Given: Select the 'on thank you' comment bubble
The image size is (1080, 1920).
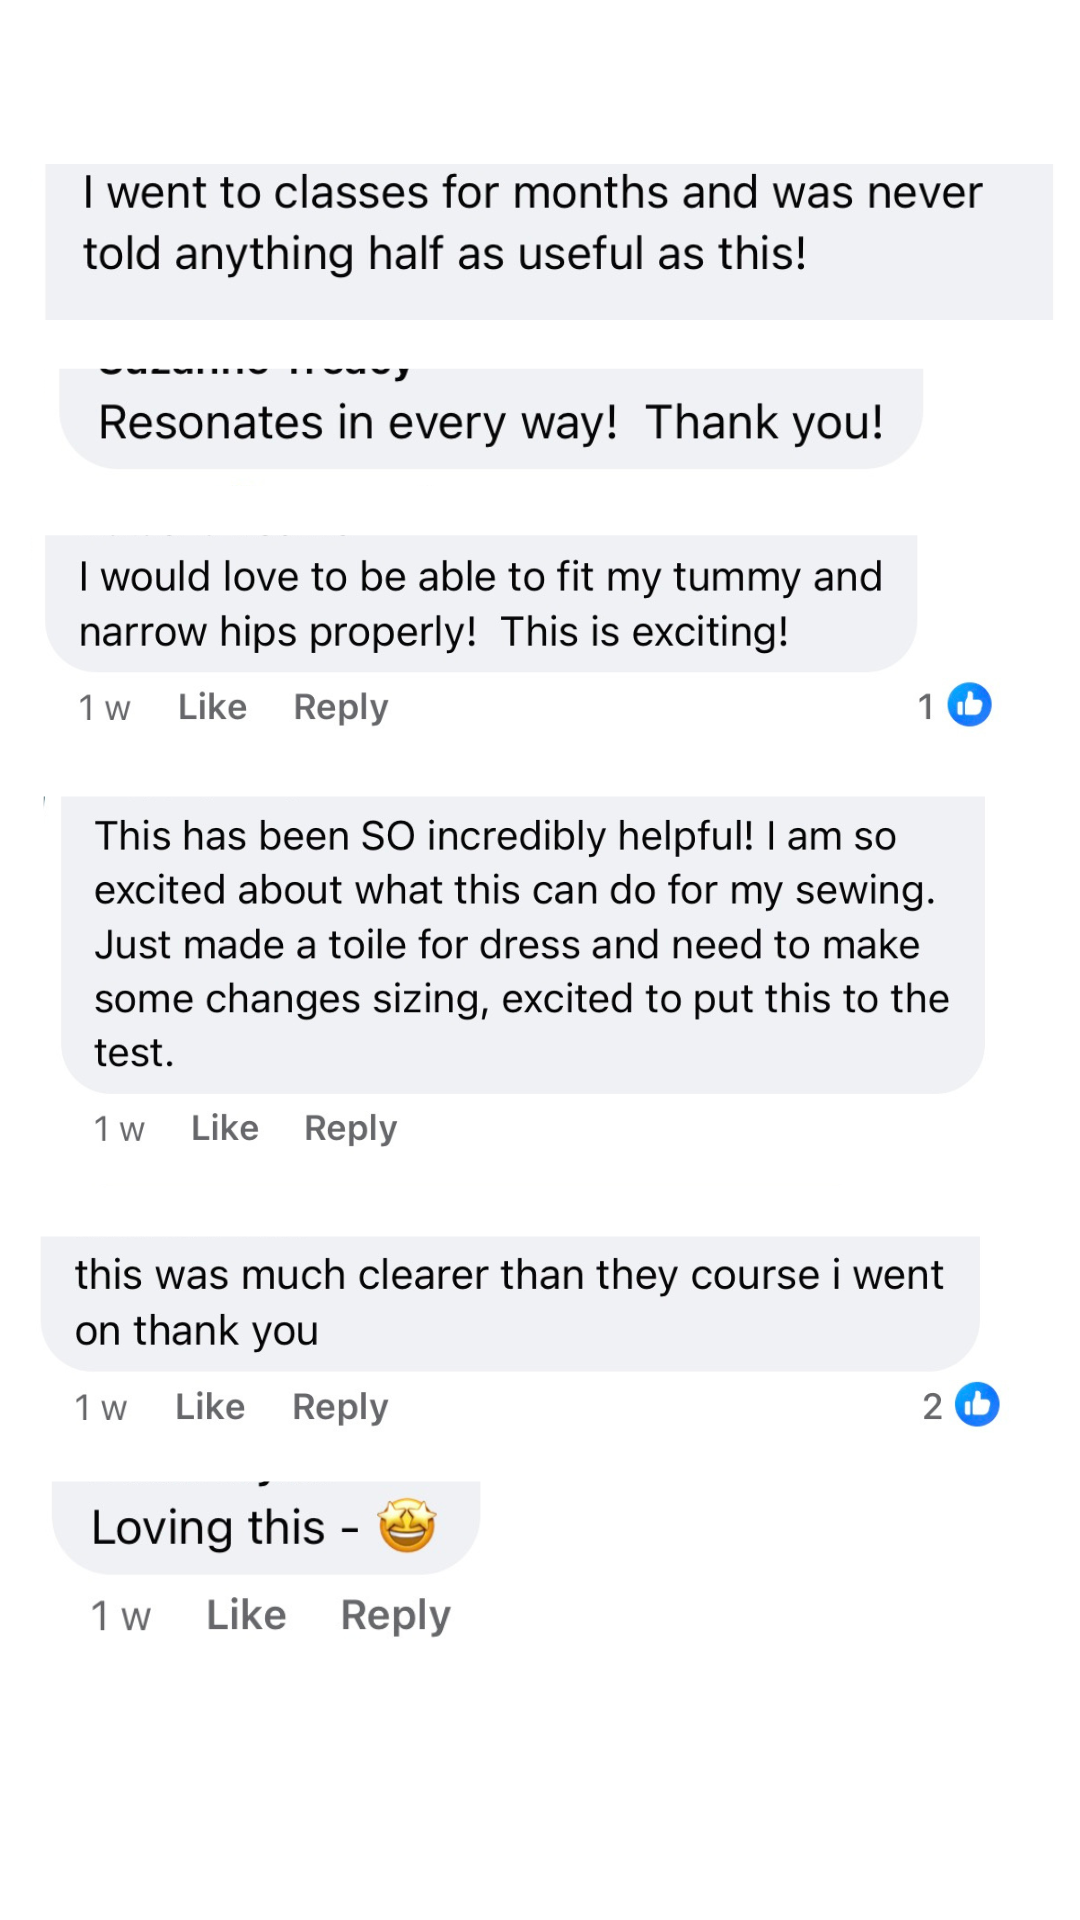Looking at the screenshot, I should [509, 1303].
